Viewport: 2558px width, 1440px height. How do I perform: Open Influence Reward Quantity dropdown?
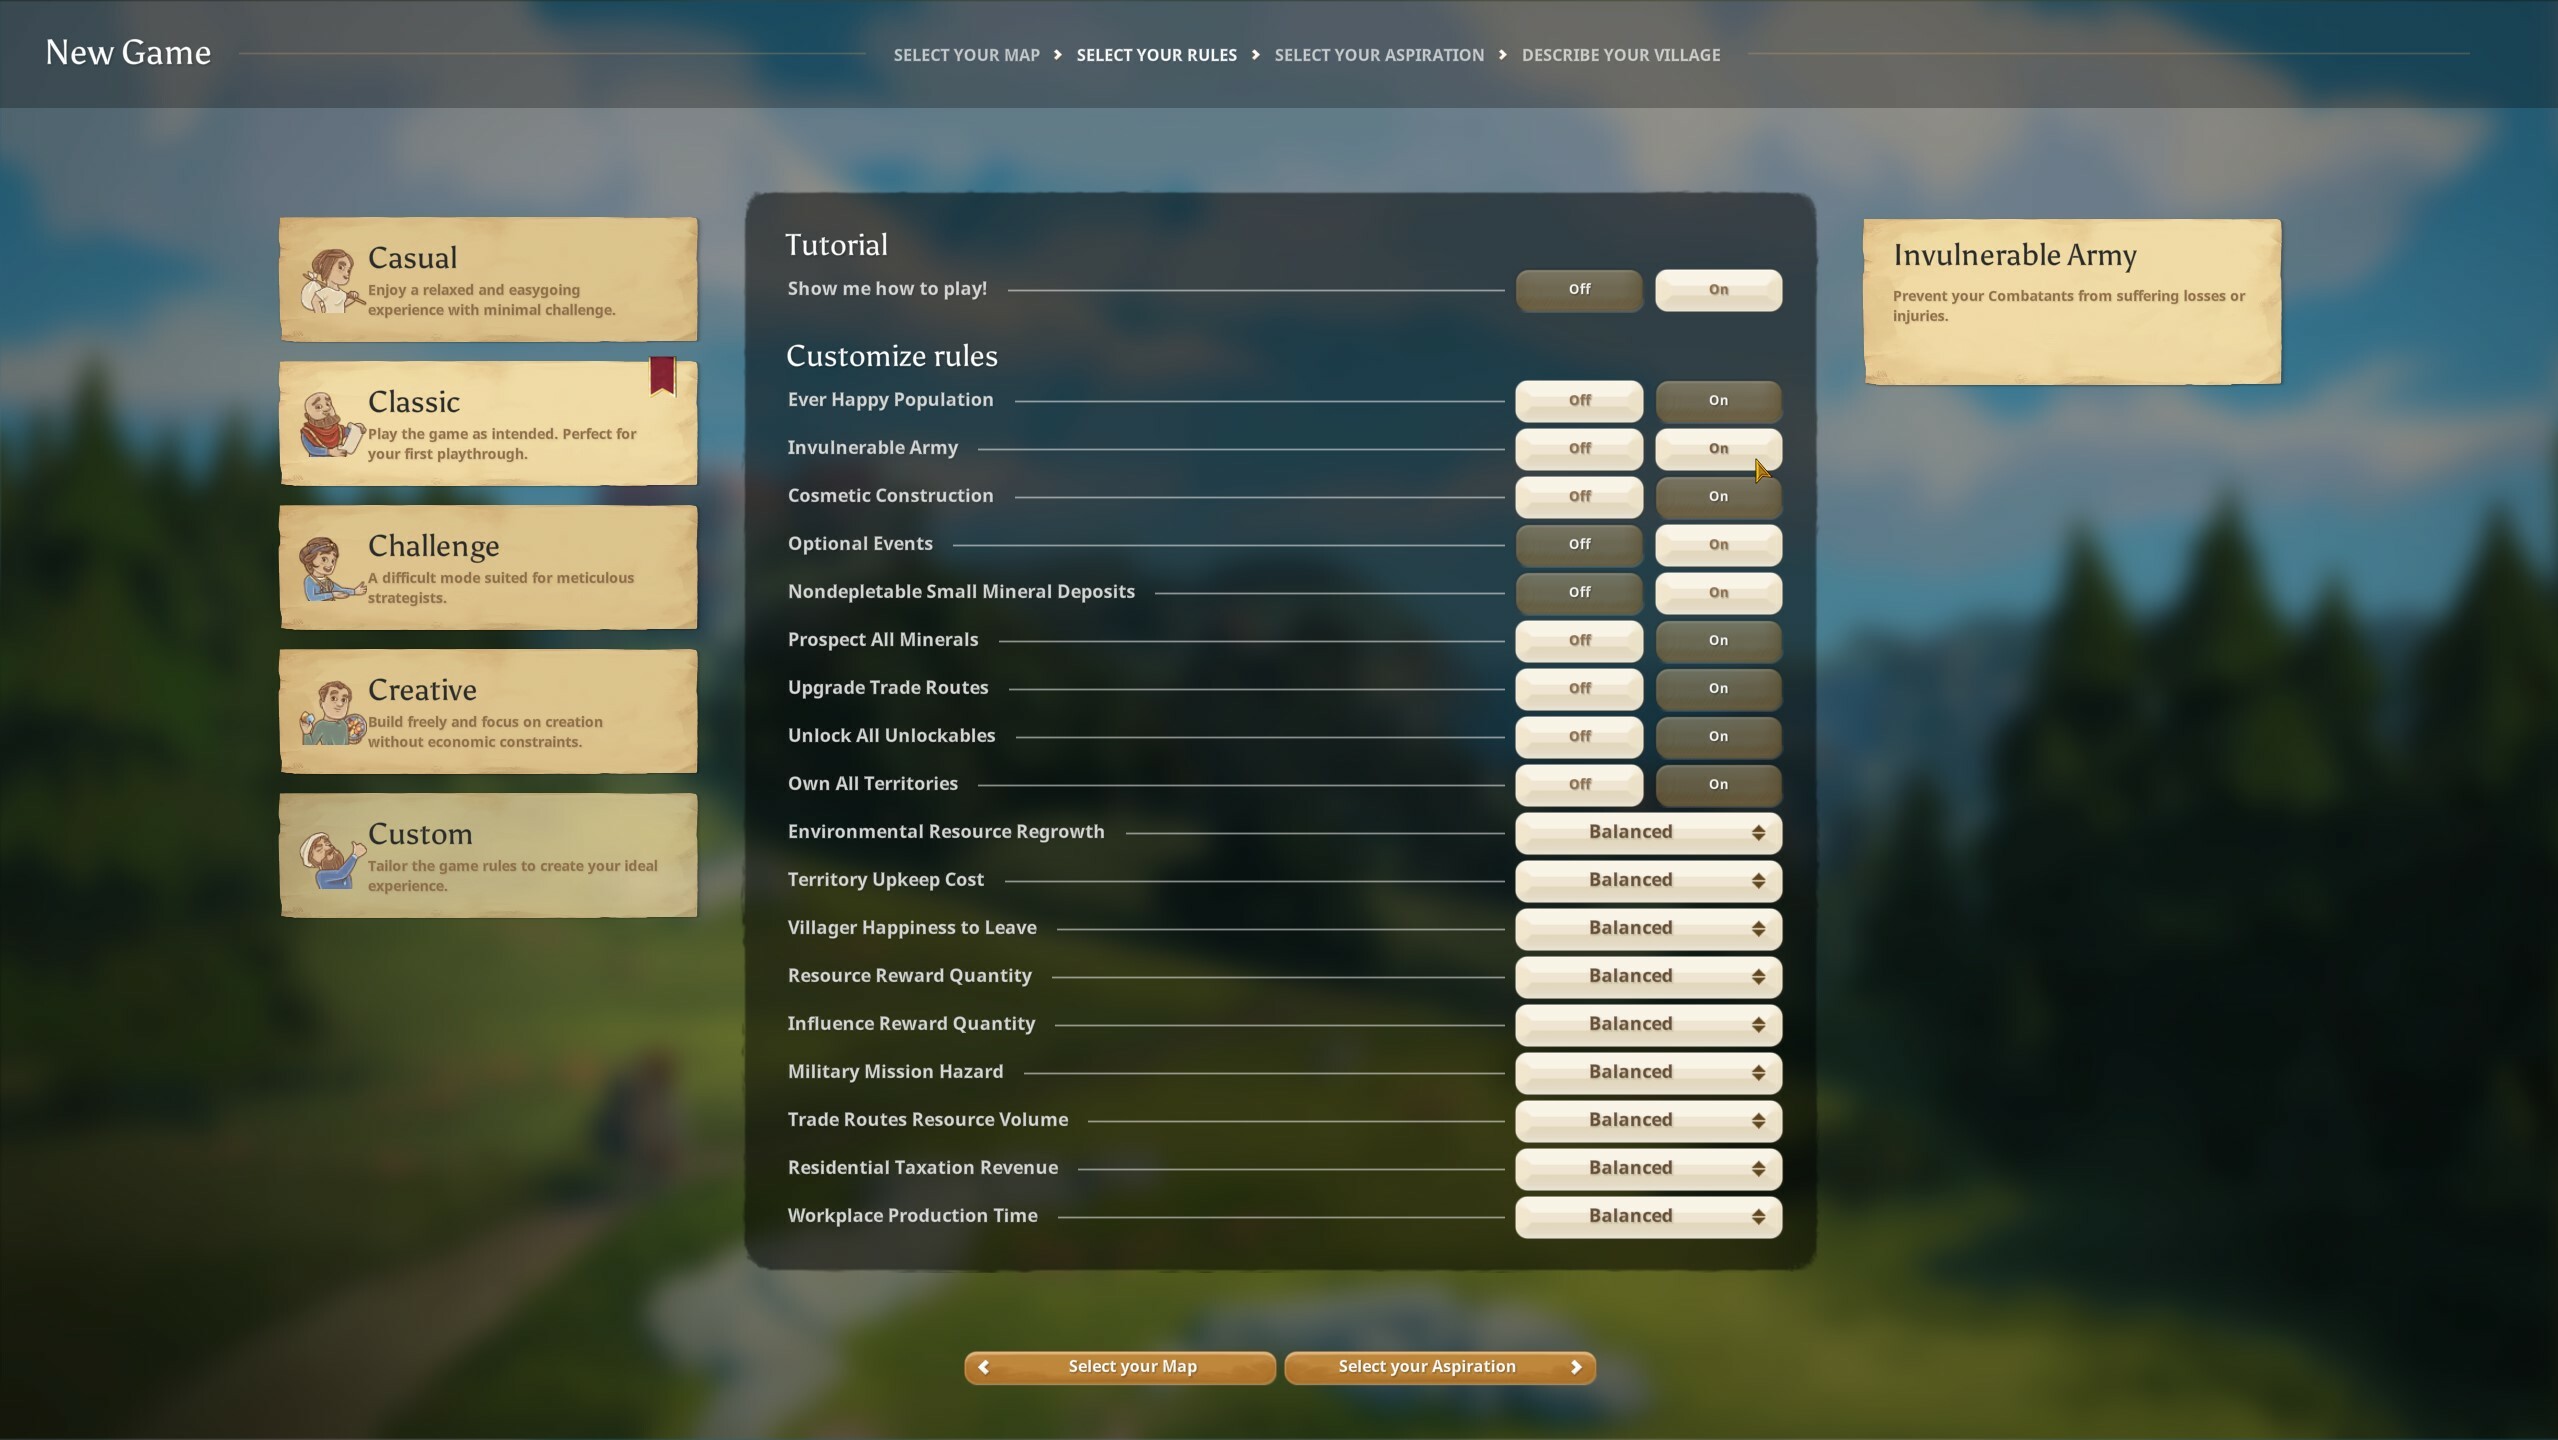tap(1648, 1025)
